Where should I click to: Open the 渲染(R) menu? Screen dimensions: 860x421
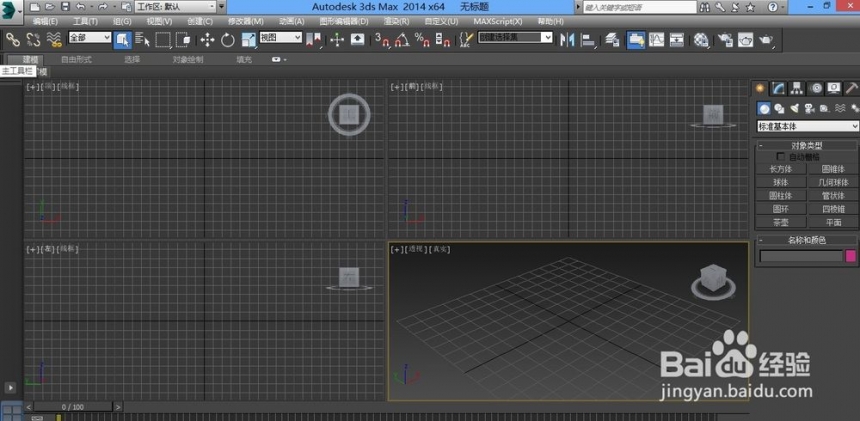tap(397, 21)
